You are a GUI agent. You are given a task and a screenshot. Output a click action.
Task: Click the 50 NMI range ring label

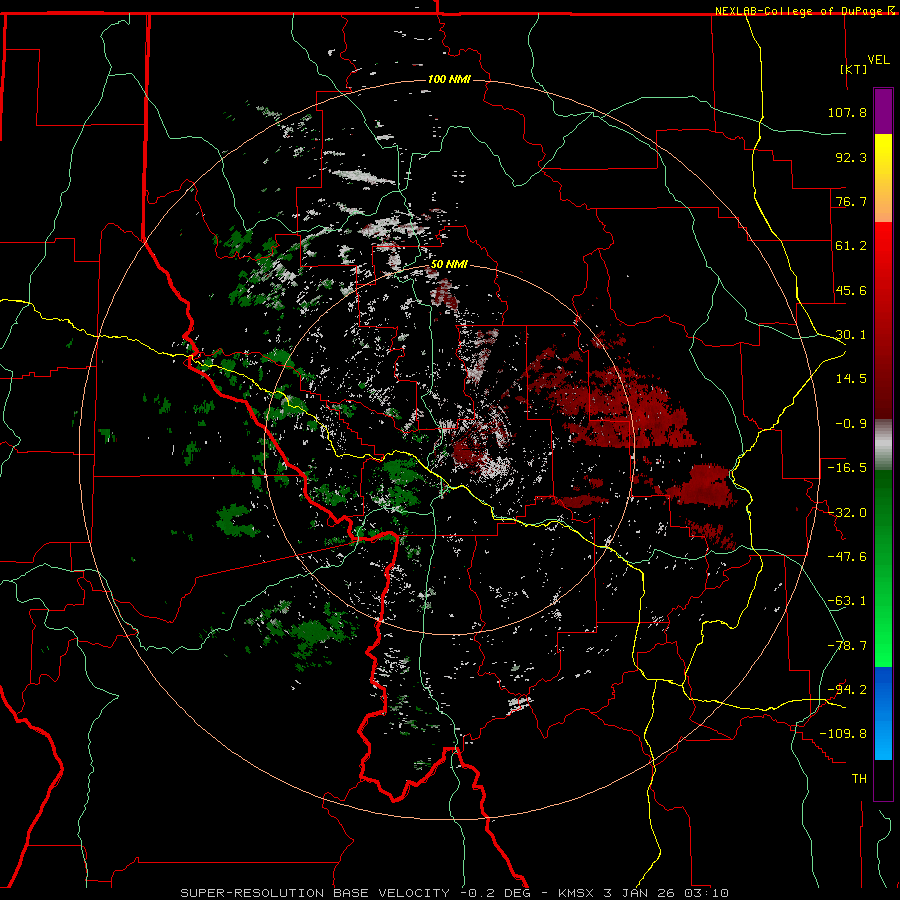pyautogui.click(x=449, y=265)
